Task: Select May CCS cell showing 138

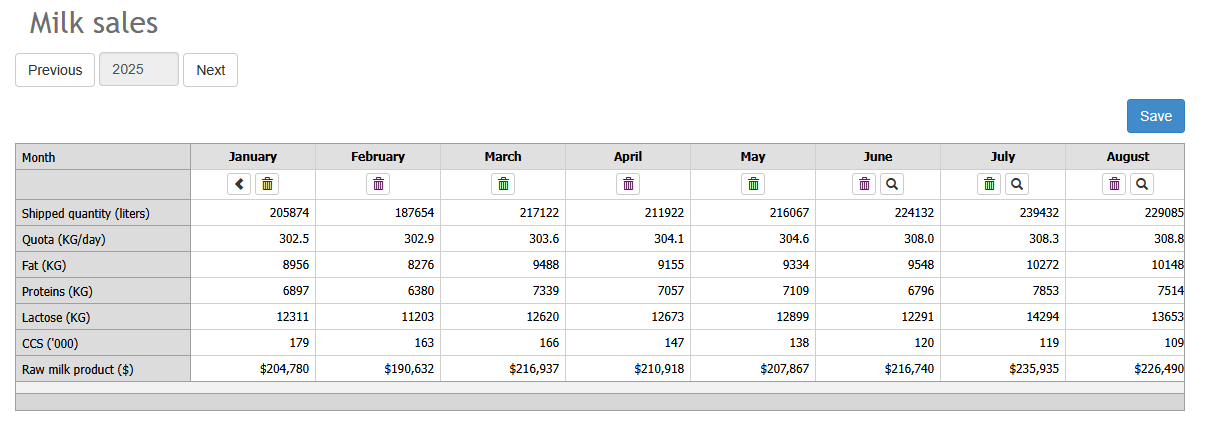Action: coord(753,343)
